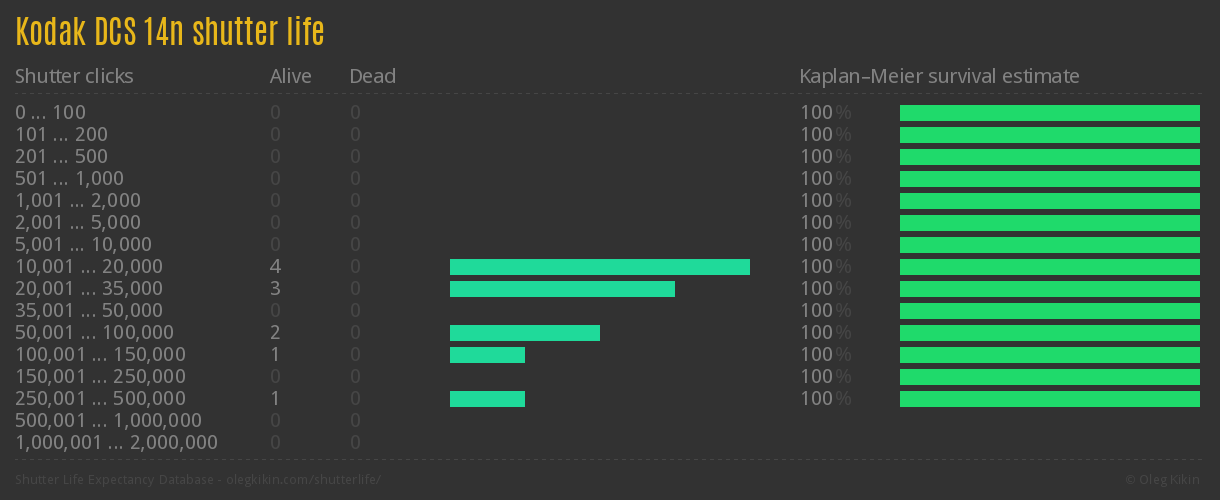
Task: Select the survival bar for 250,001 … 500,000
Action: tap(1050, 399)
